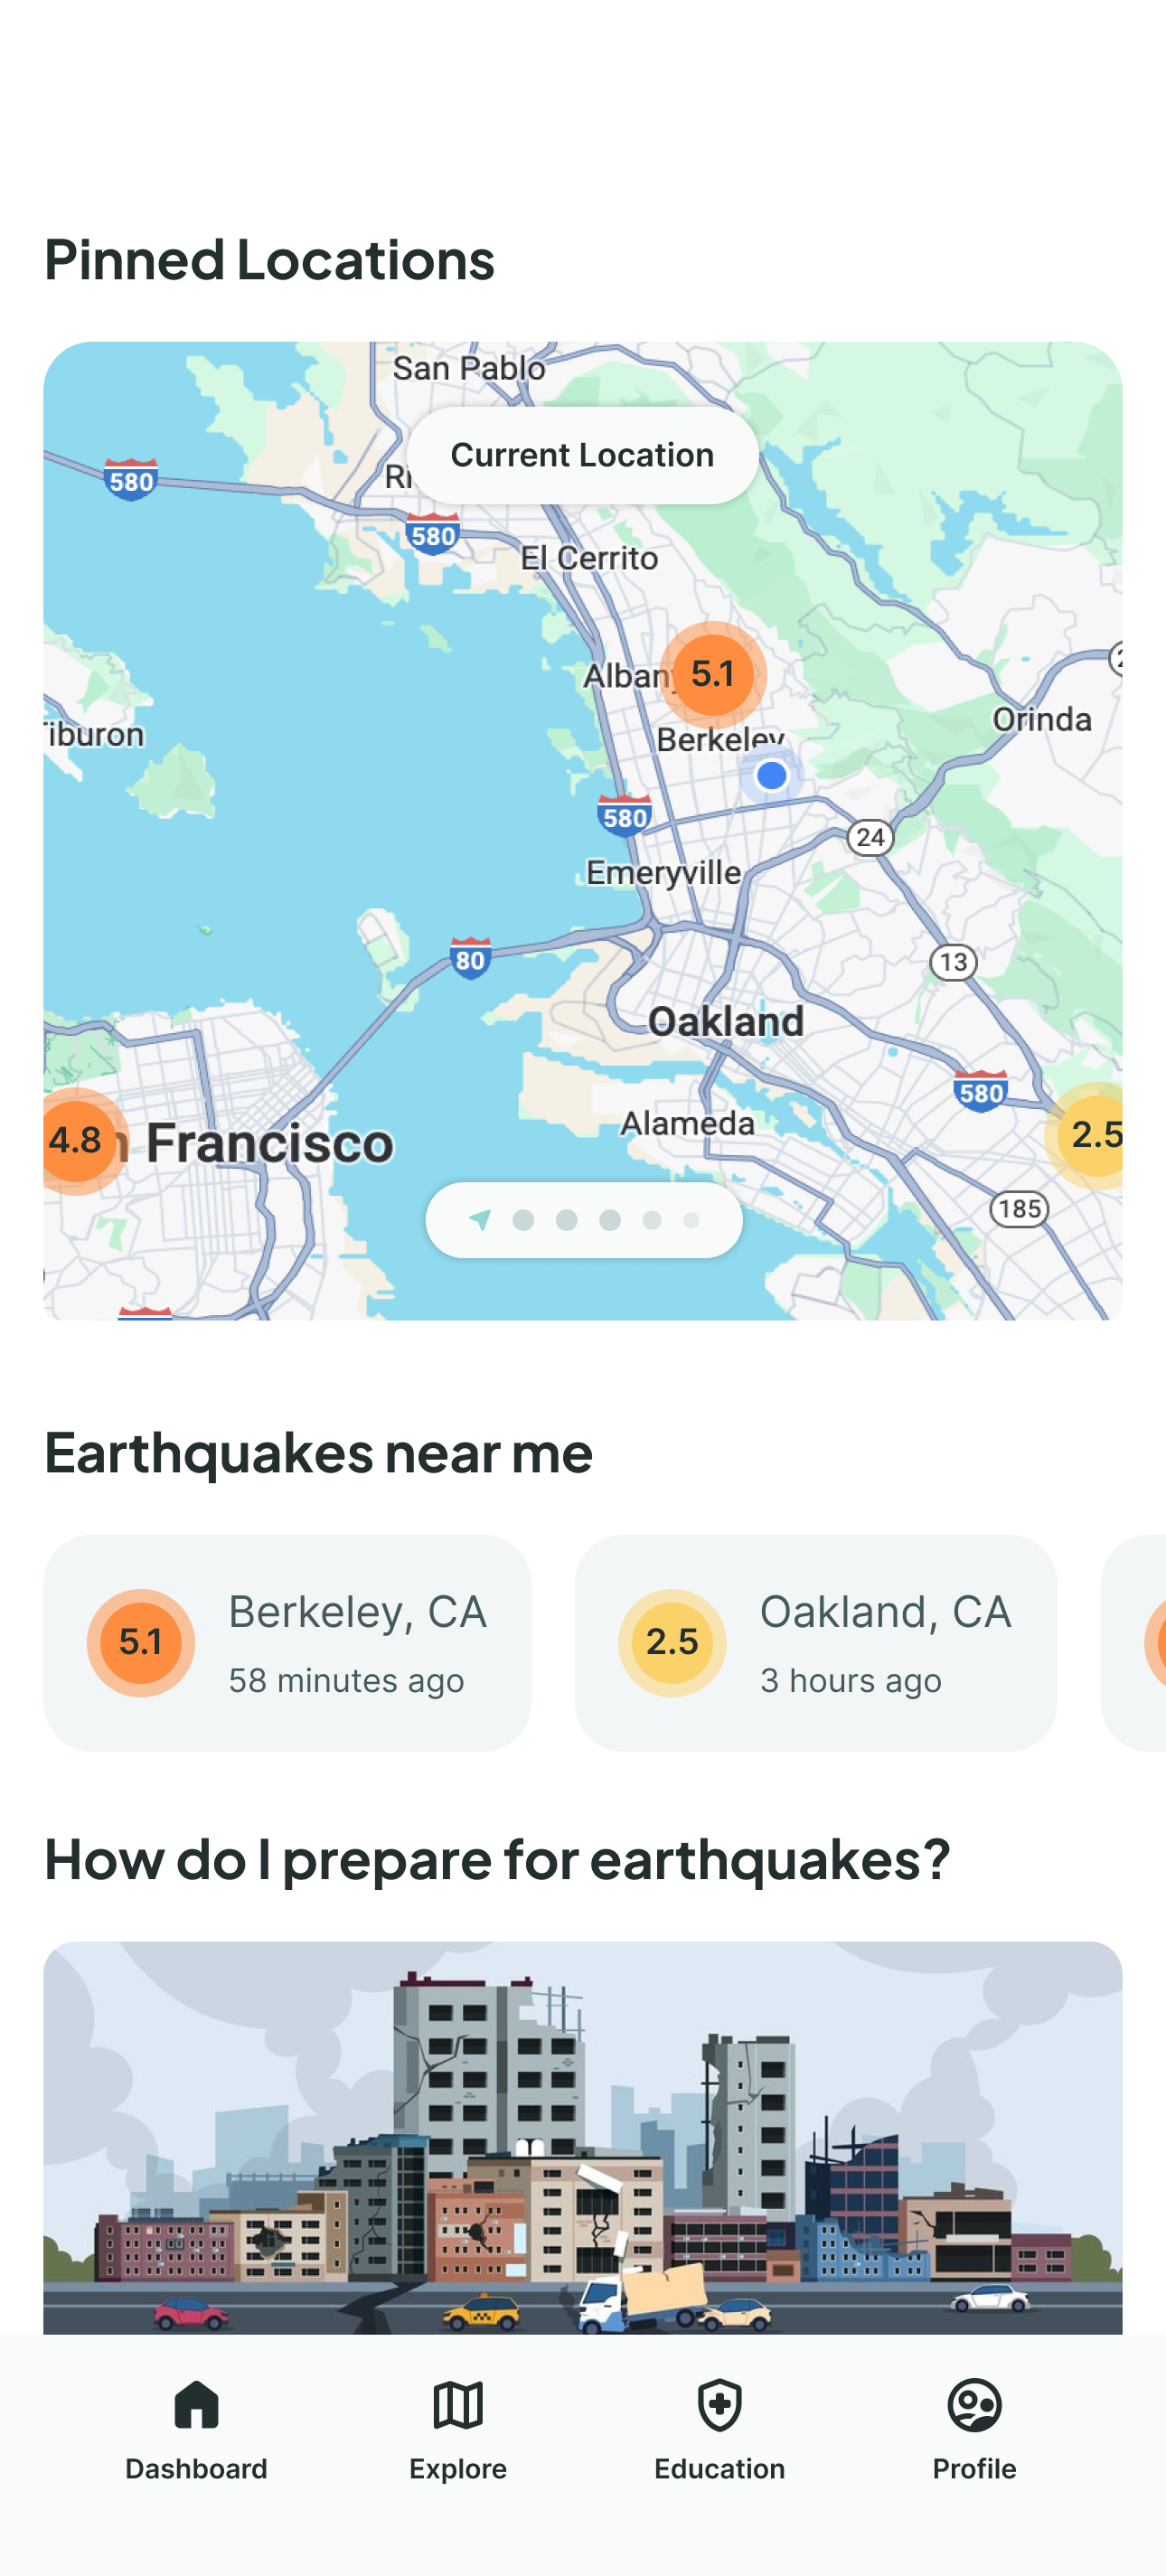1166x2576 pixels.
Task: Select the dot right after the pager arrow
Action: [x=523, y=1220]
